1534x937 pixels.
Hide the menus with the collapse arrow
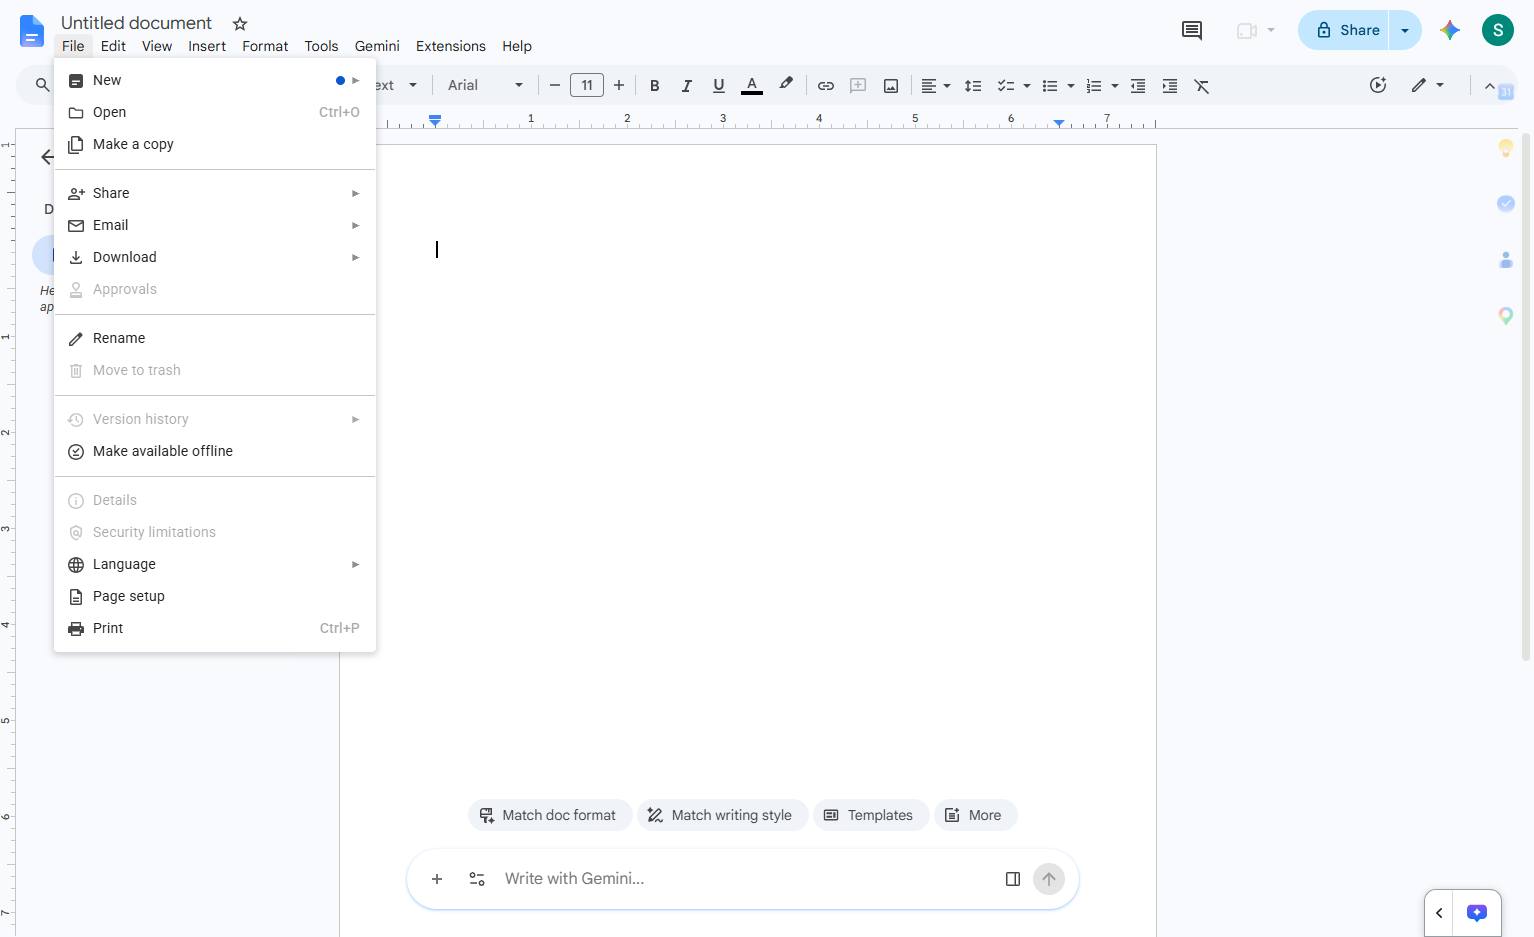click(1489, 86)
